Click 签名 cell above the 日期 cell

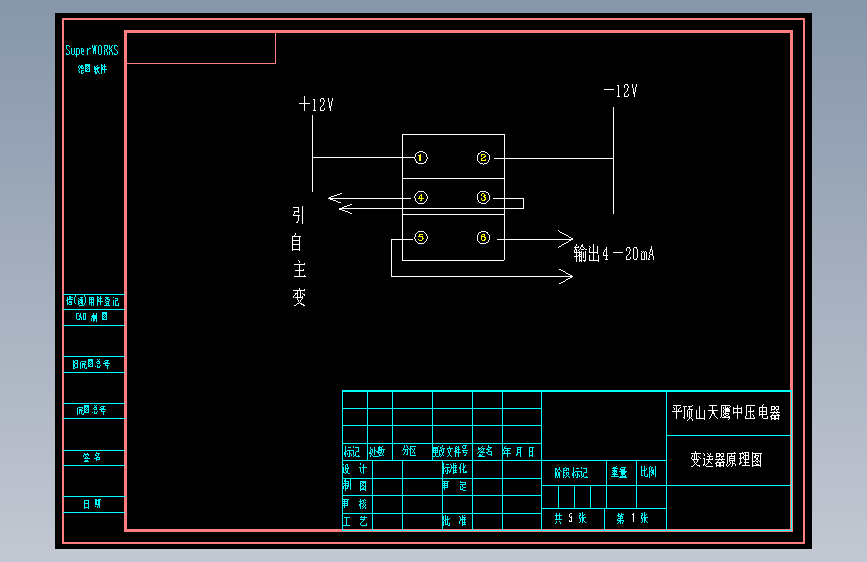coord(92,457)
